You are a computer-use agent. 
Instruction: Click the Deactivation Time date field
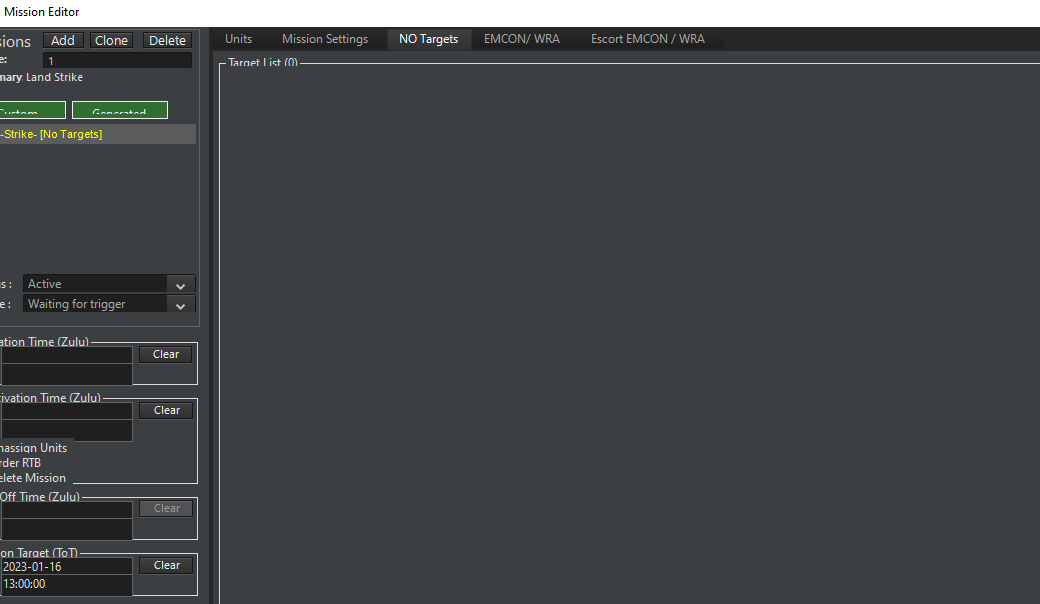(x=66, y=410)
